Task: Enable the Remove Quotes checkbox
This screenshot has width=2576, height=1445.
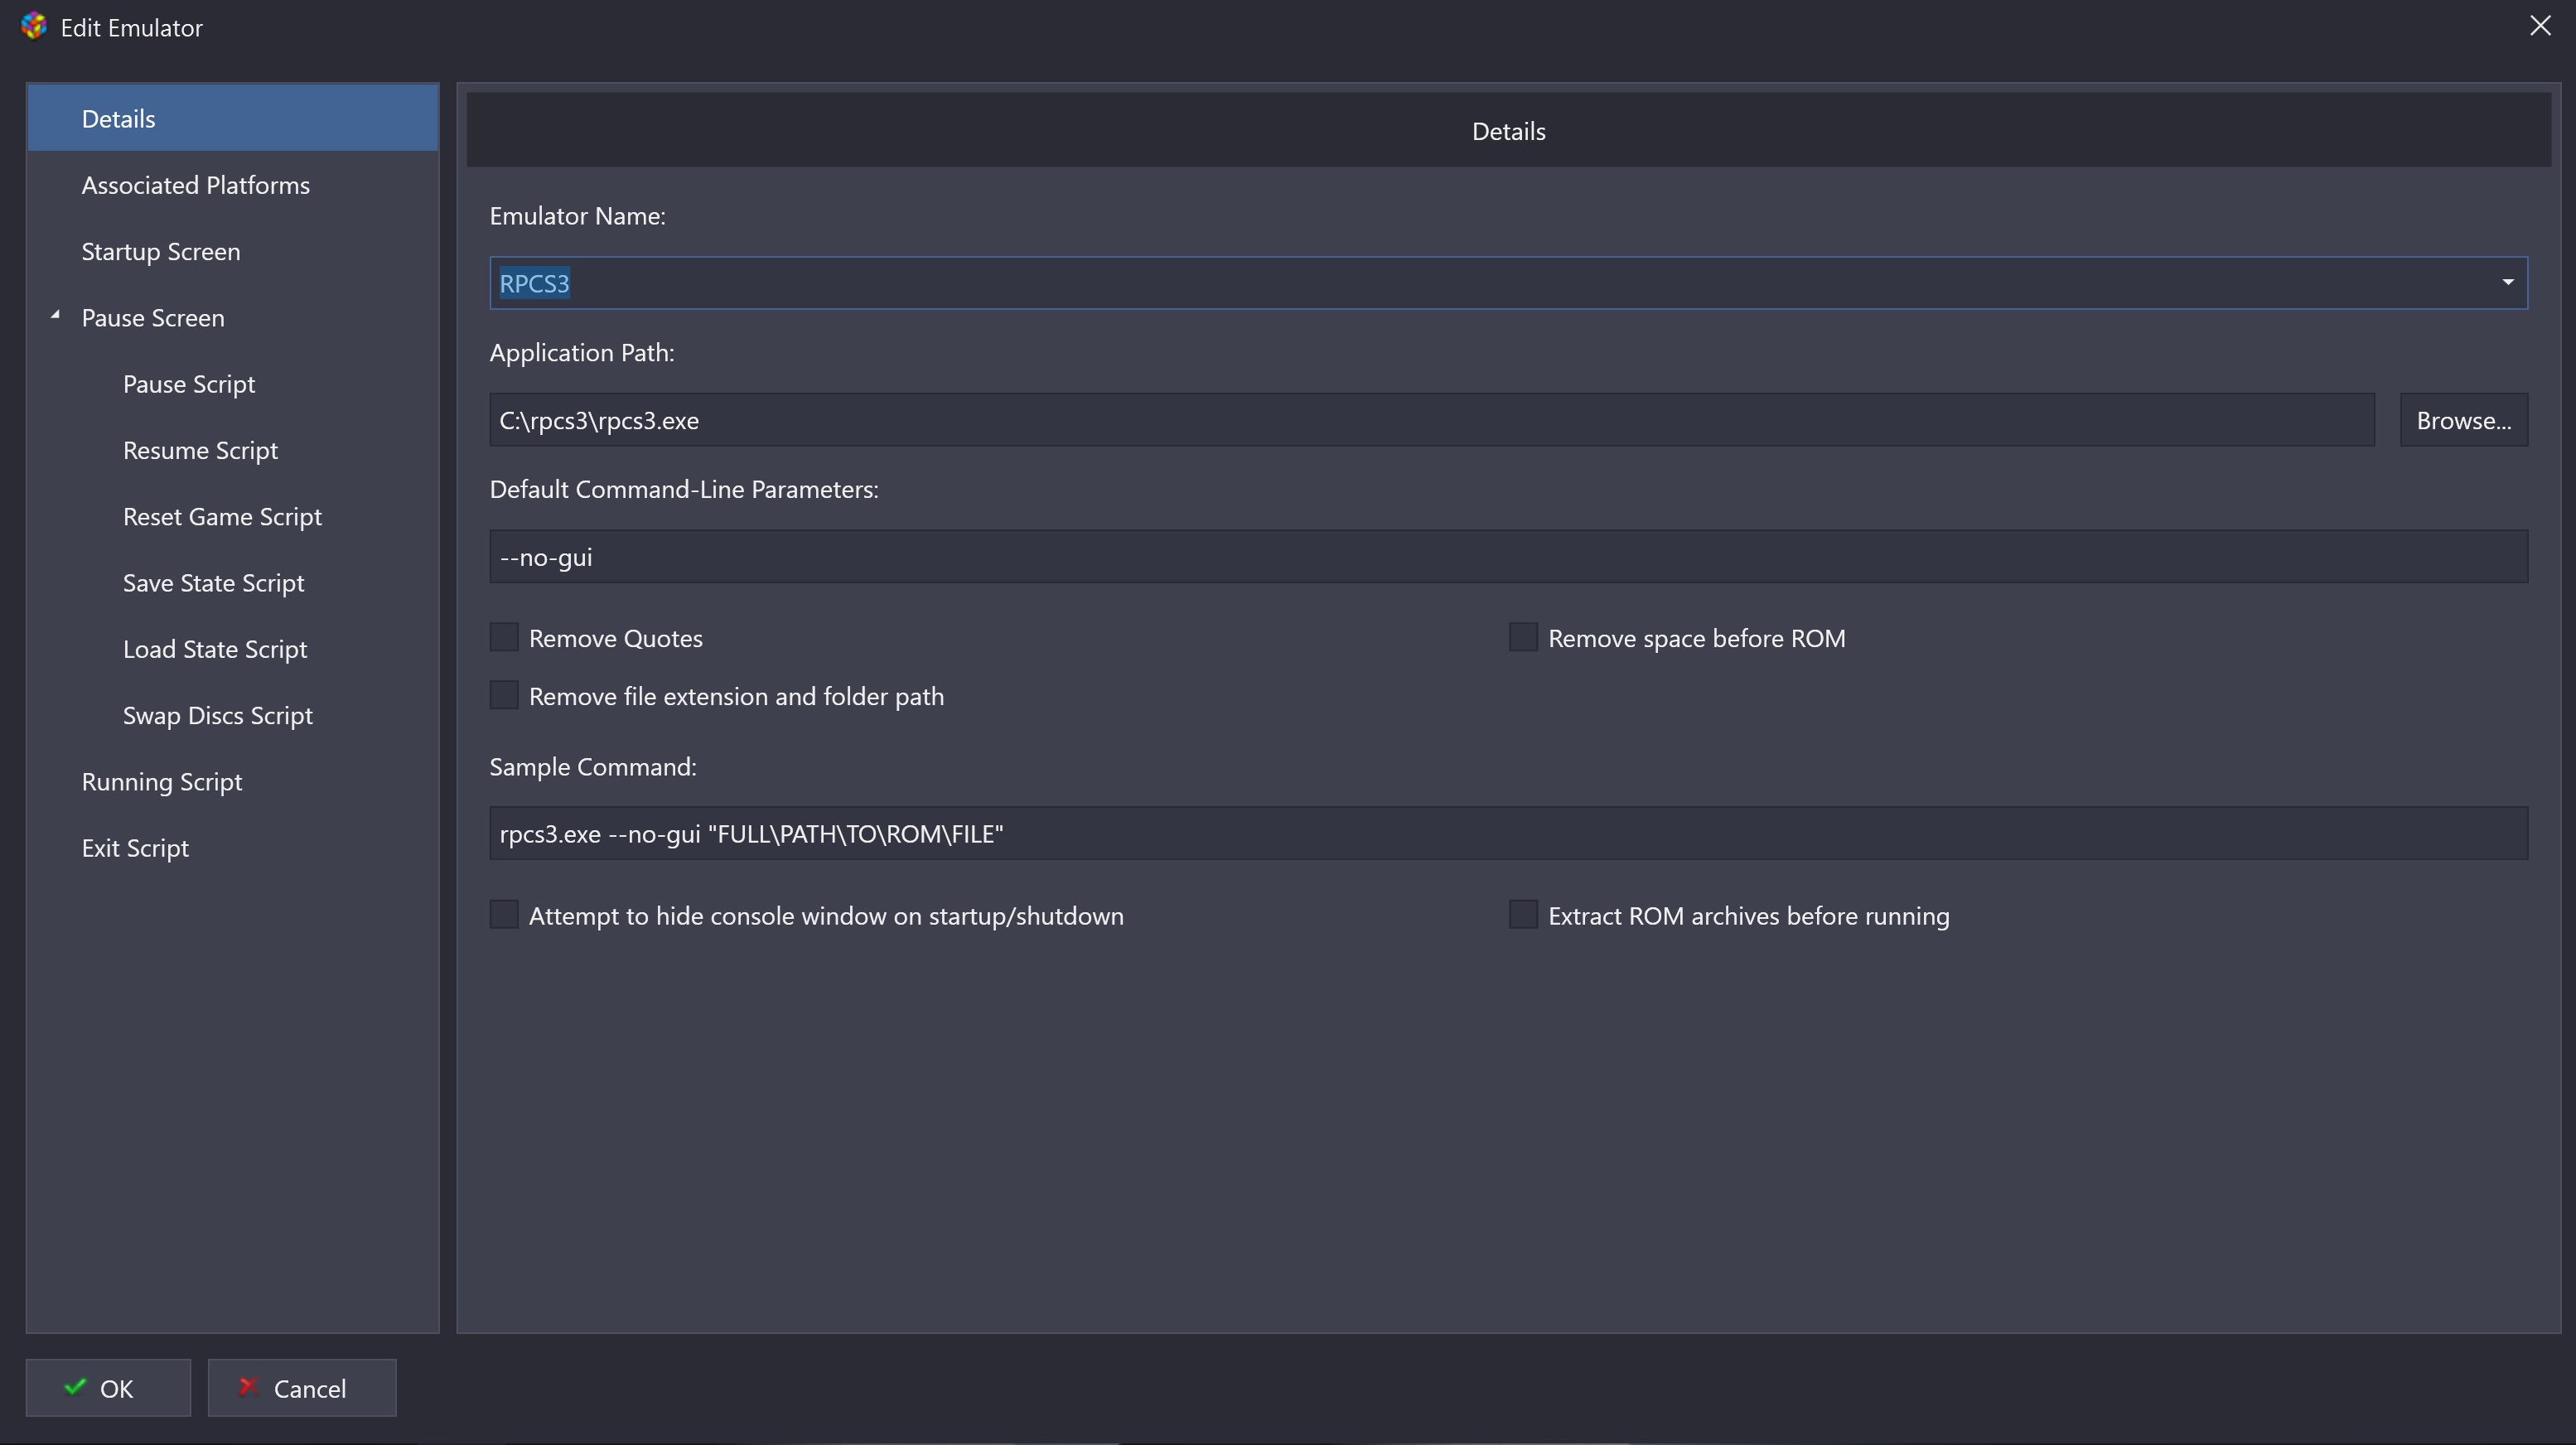Action: [504, 637]
